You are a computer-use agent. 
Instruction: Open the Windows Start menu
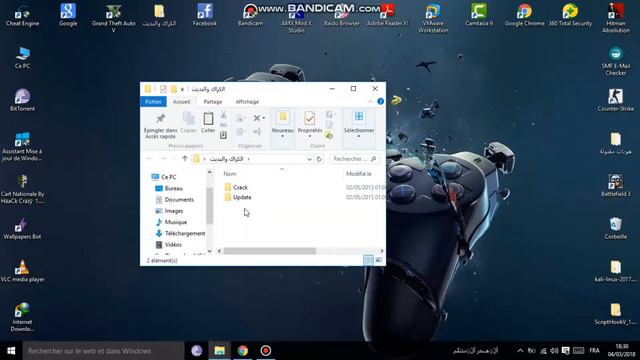coord(11,351)
